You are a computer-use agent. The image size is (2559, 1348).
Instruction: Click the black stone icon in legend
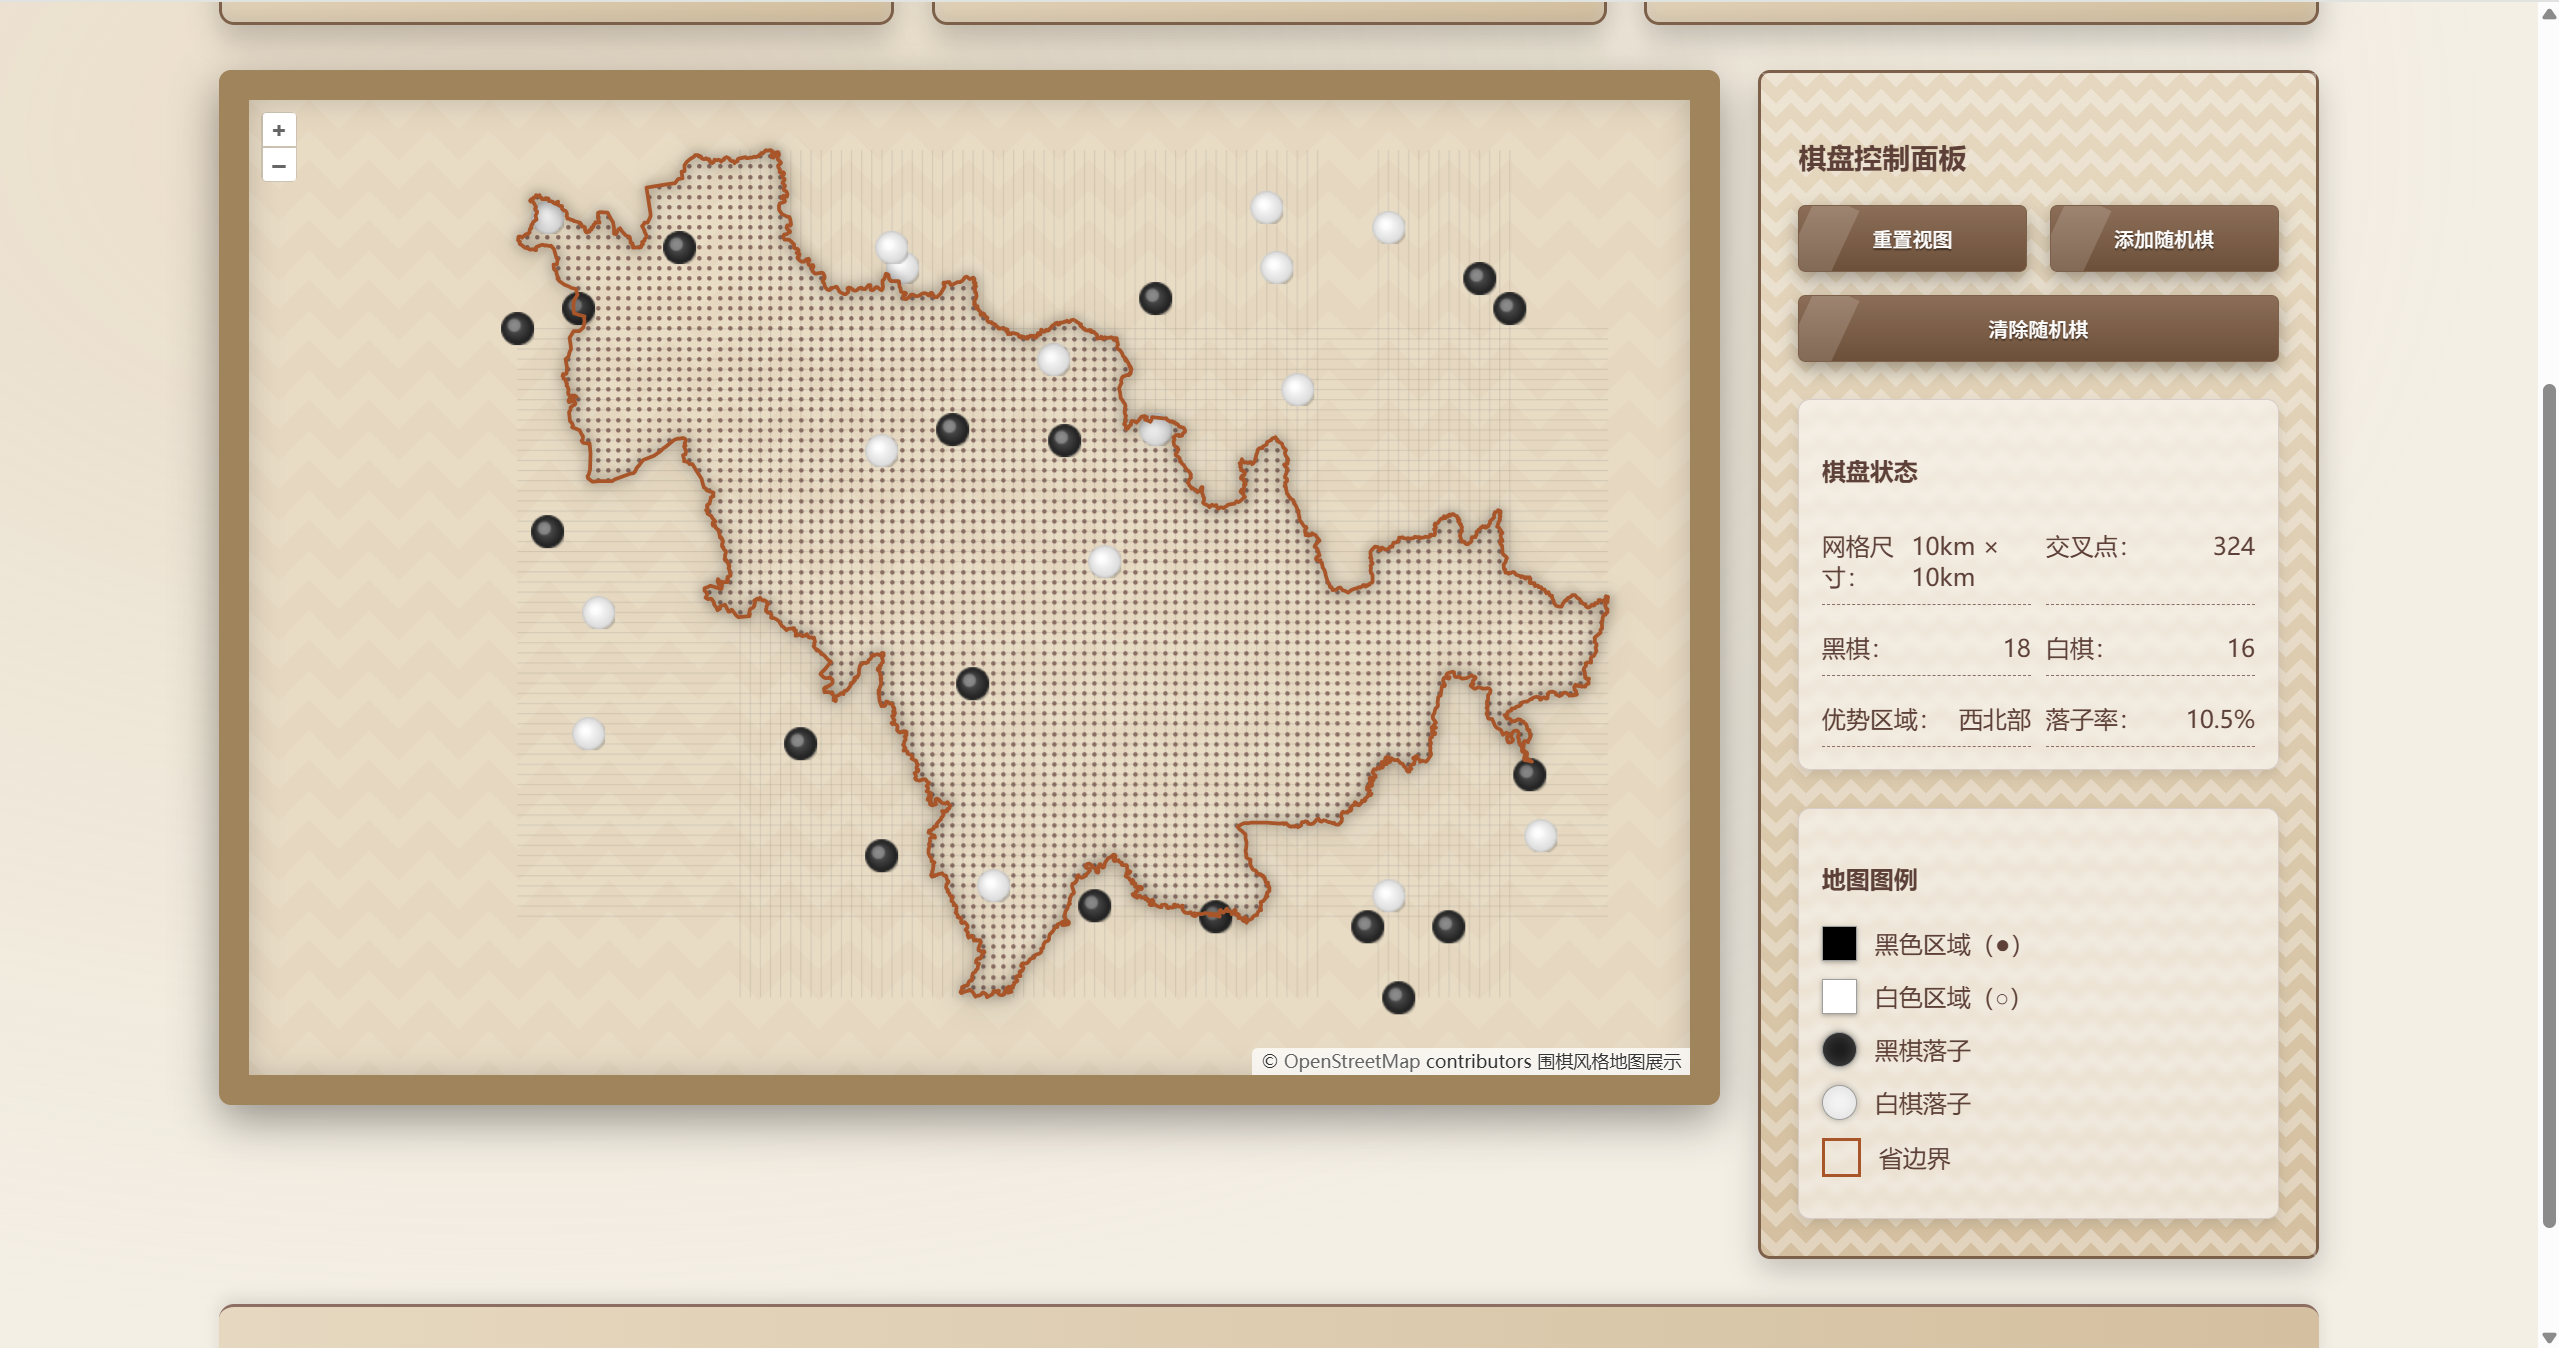1839,1049
